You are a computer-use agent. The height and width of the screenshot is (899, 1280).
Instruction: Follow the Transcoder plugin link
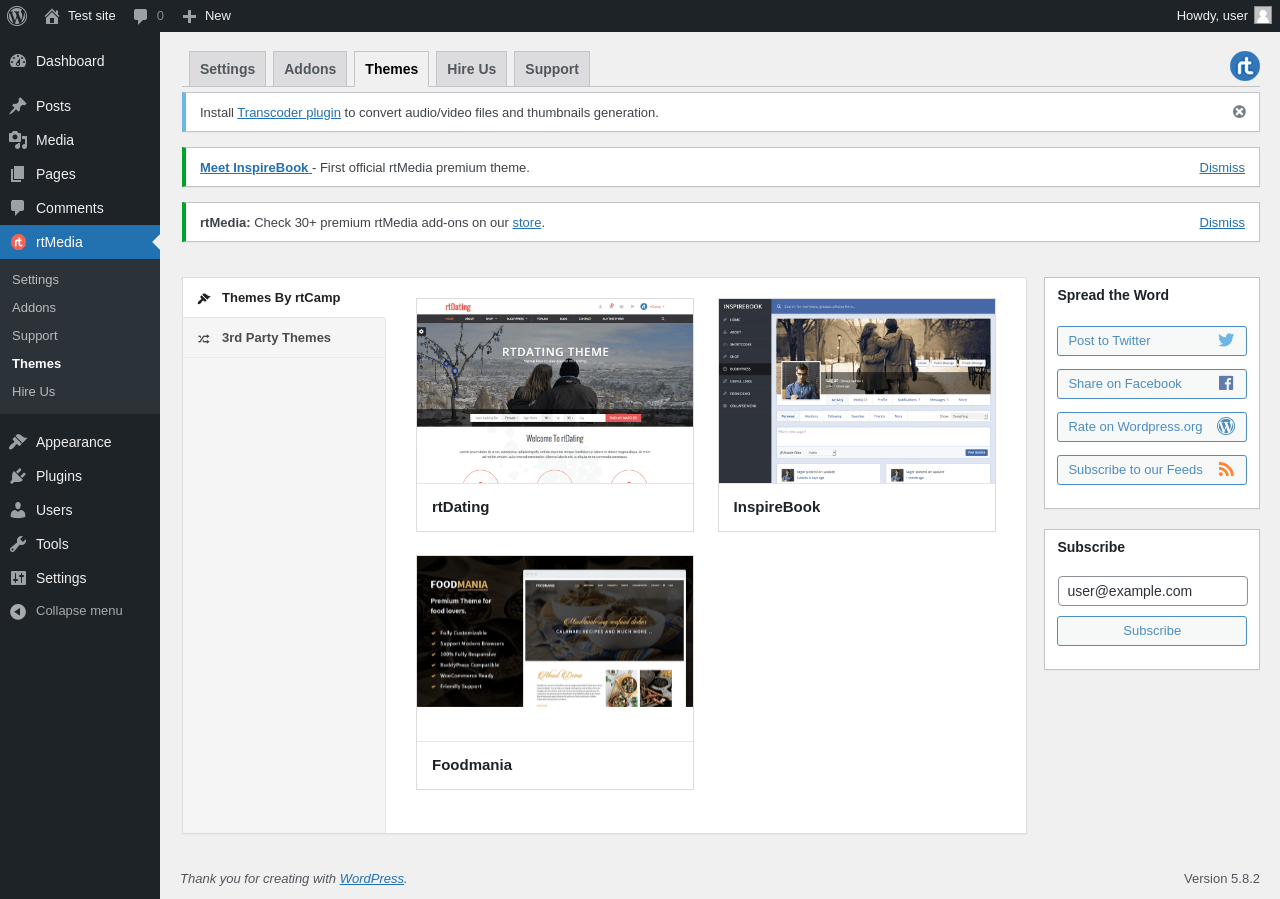point(289,112)
